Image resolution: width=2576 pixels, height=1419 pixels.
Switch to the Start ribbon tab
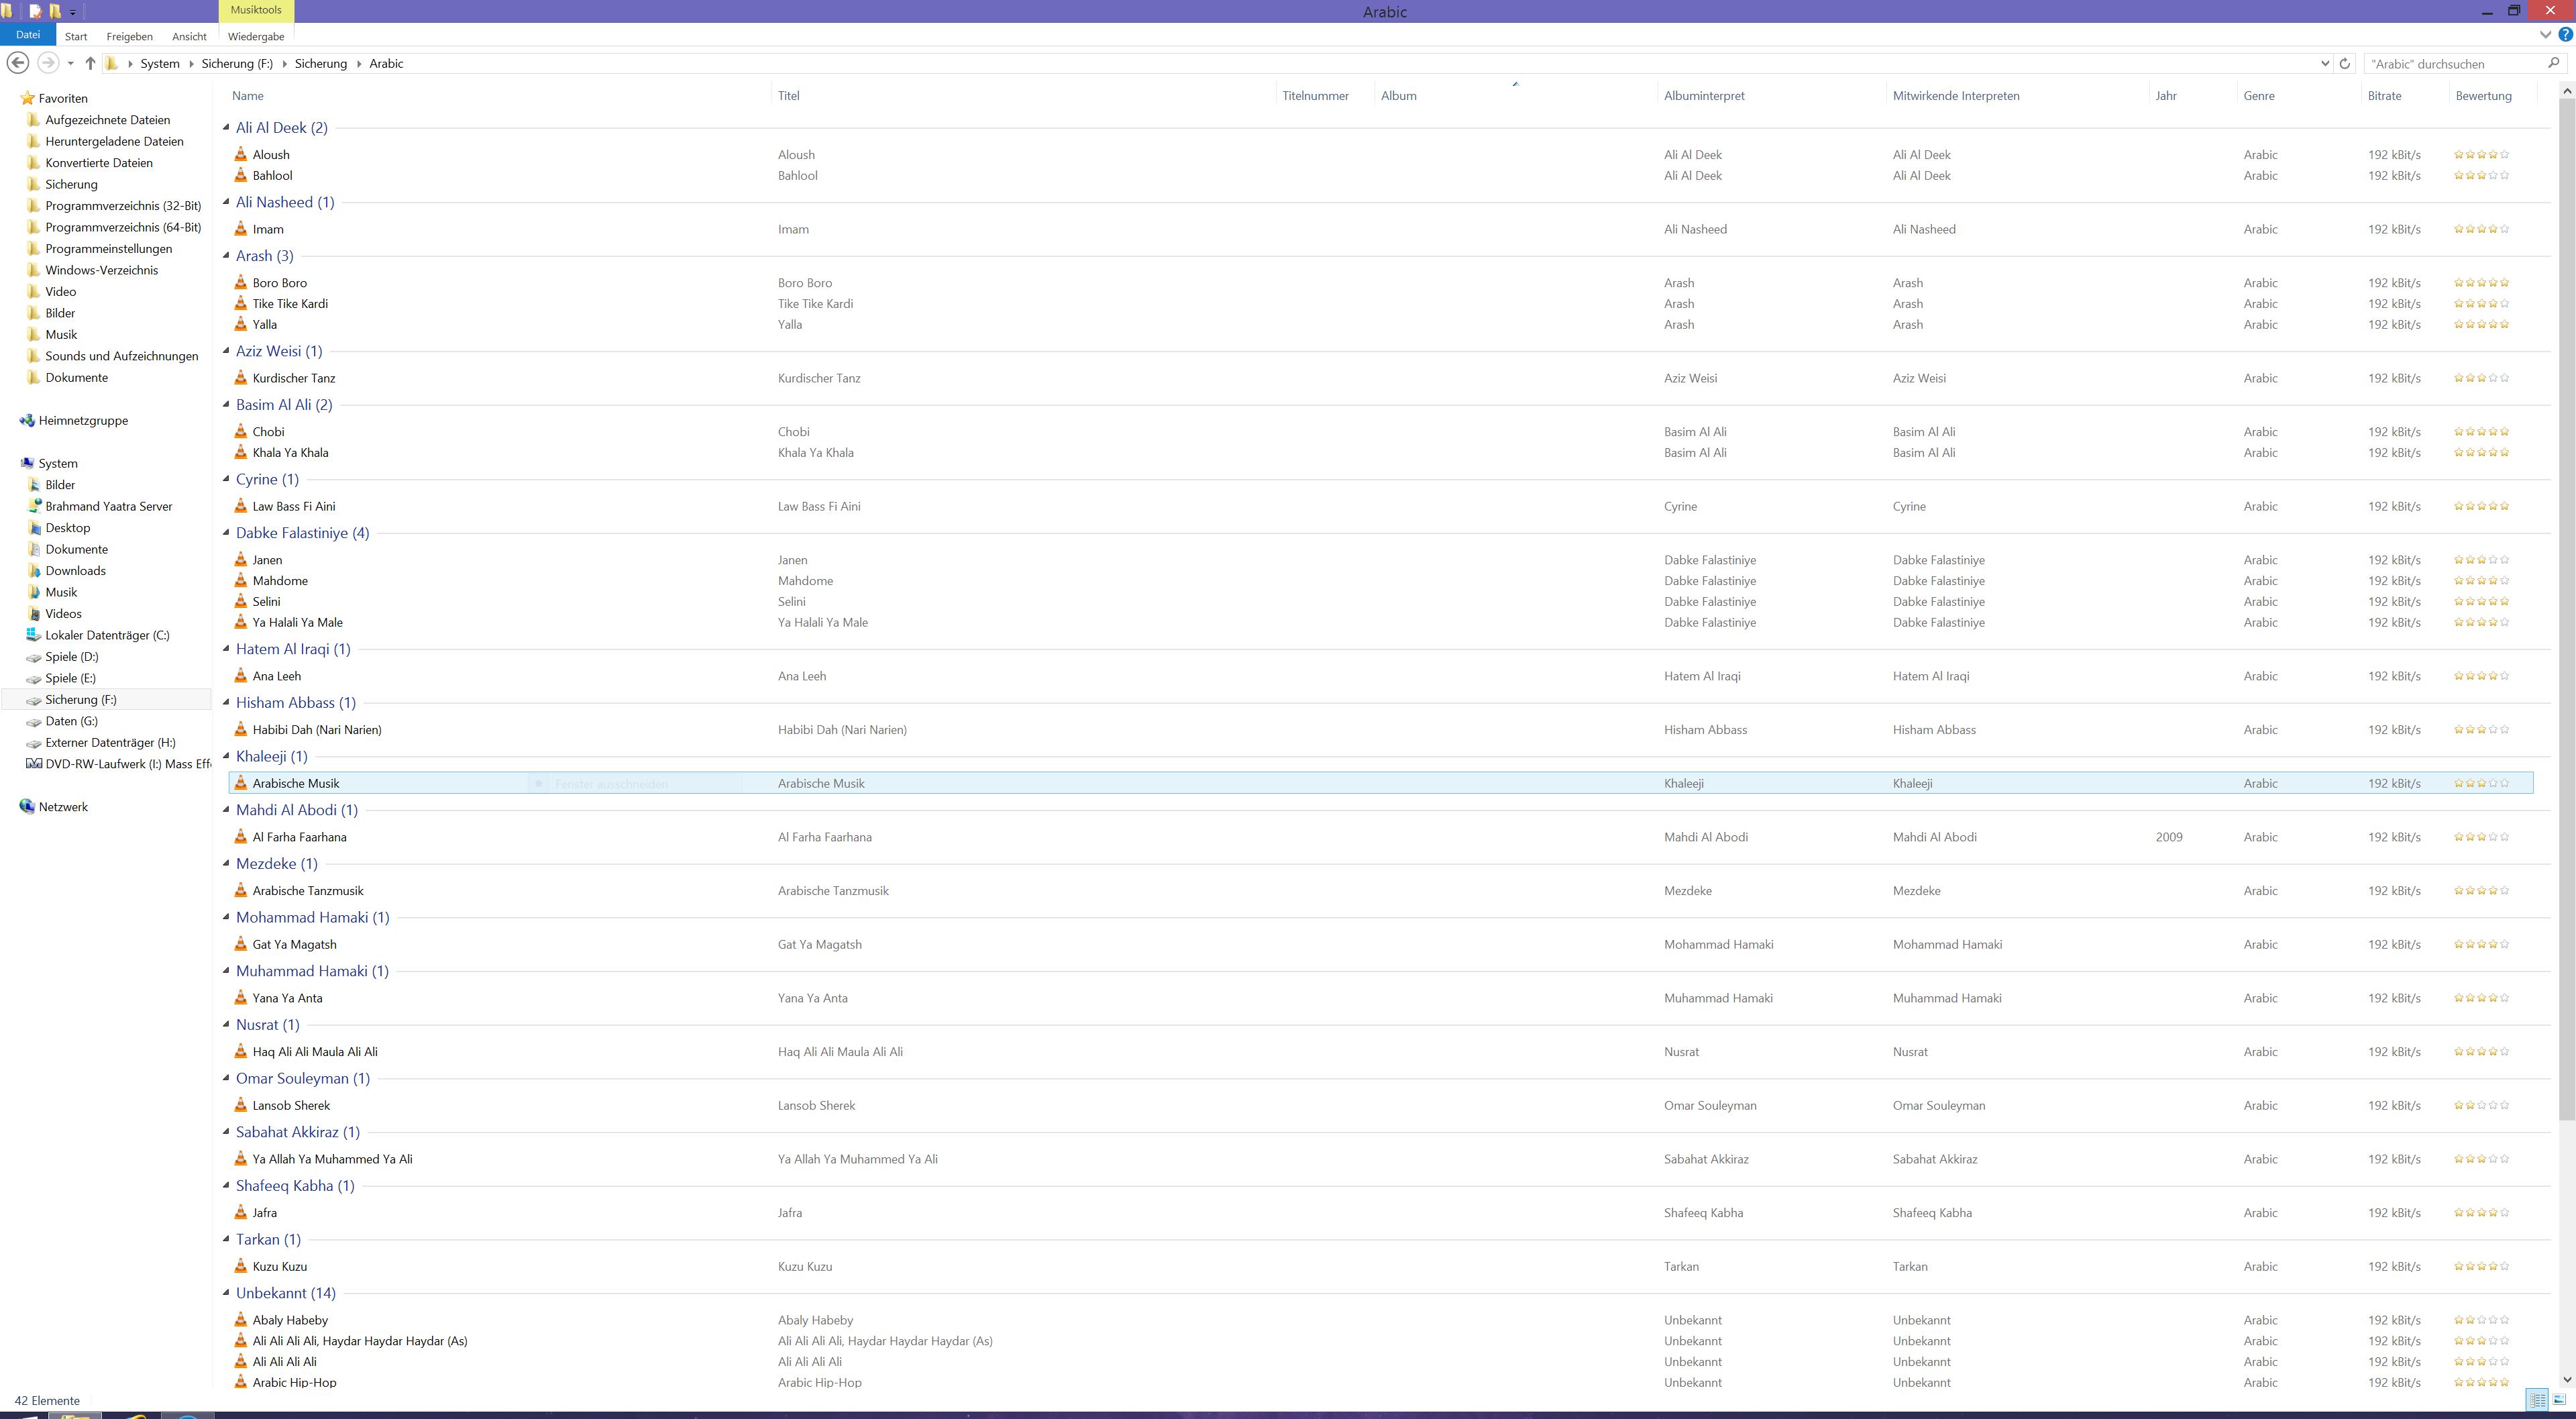(x=76, y=36)
